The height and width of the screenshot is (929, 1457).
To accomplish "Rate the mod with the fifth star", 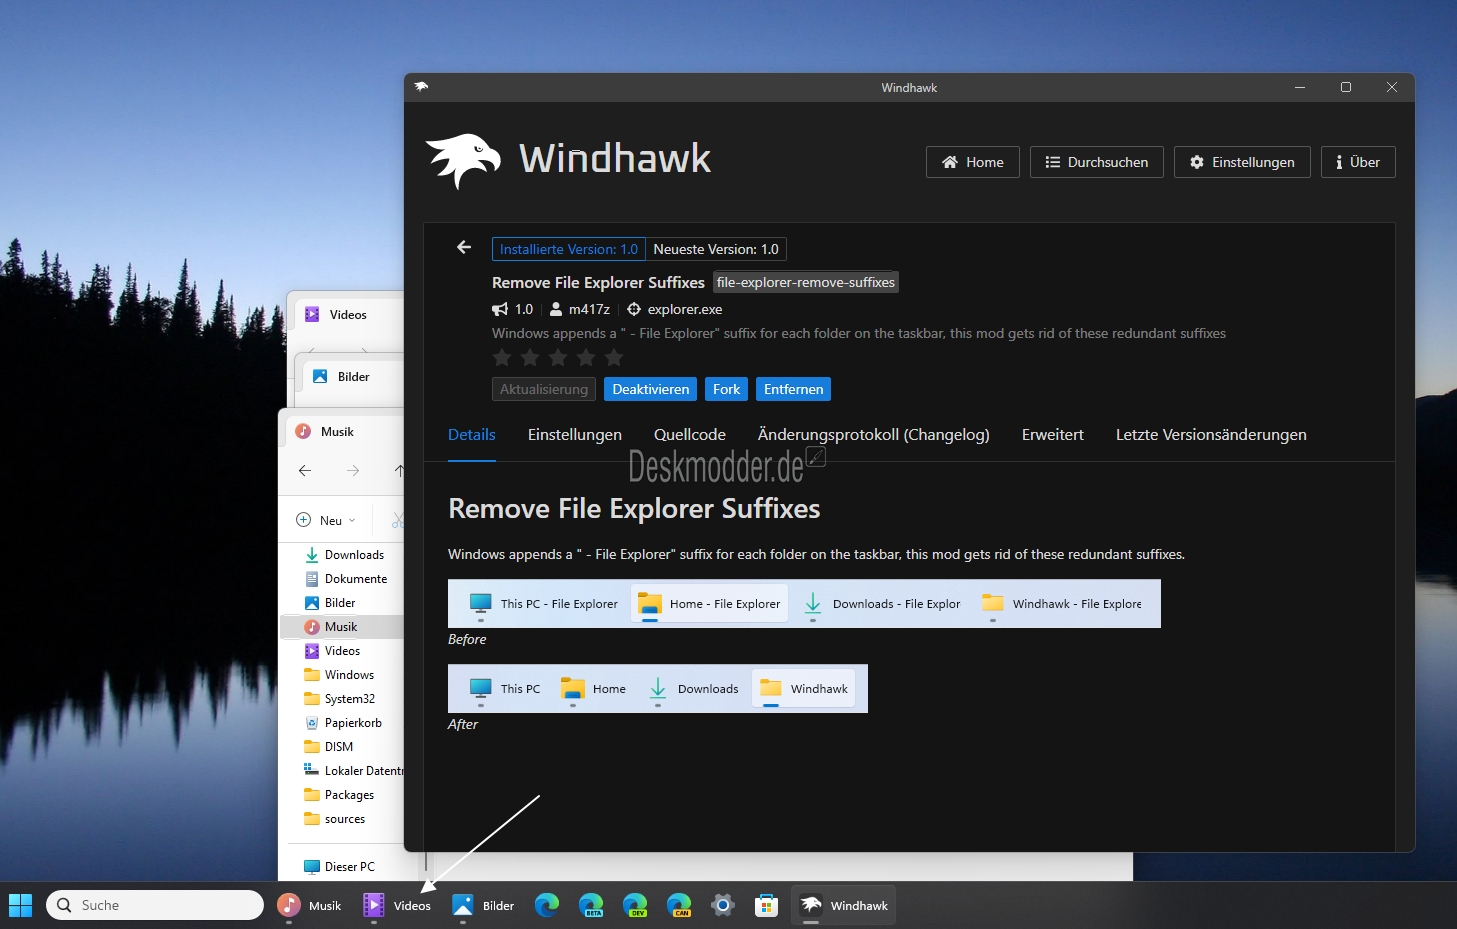I will 614,357.
